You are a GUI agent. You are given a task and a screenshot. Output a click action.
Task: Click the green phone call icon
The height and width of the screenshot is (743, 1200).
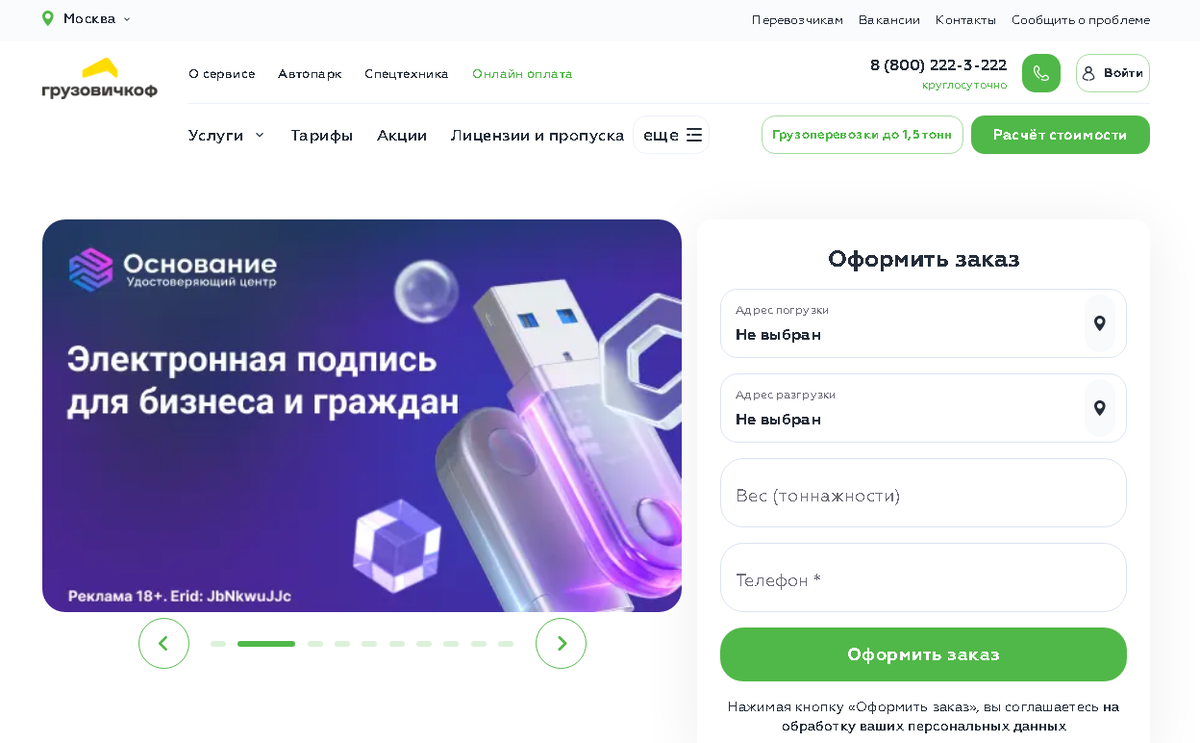coord(1041,73)
